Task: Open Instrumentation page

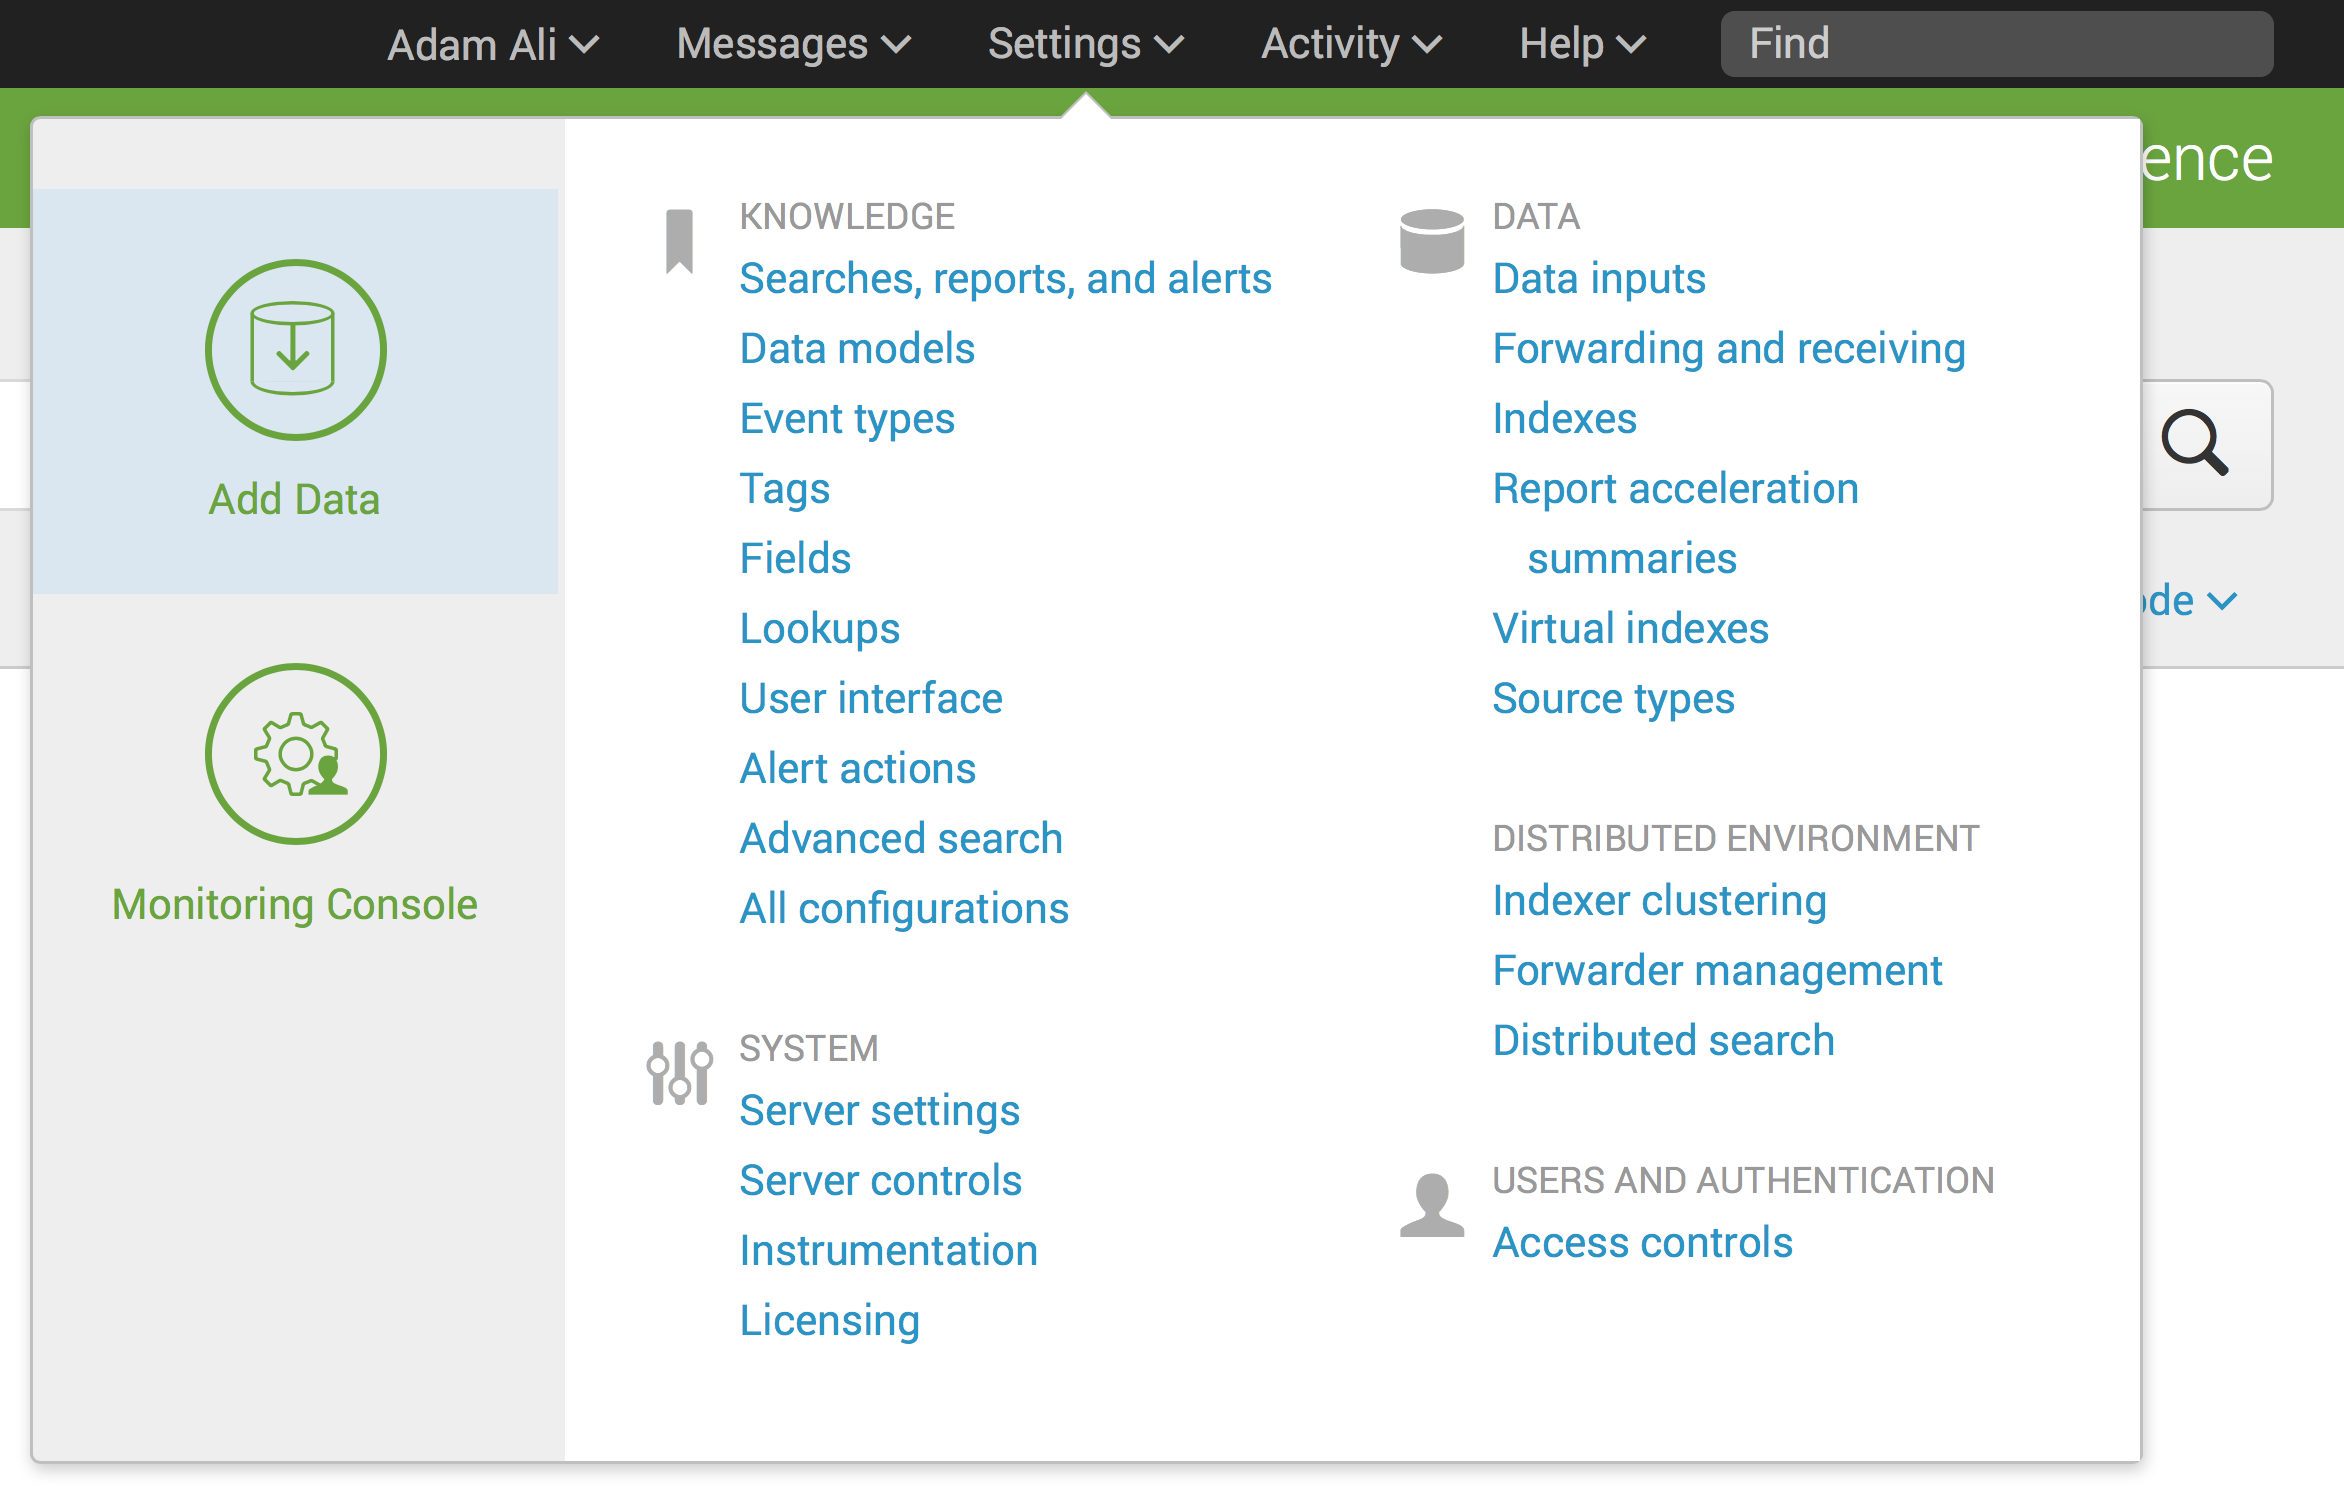Action: (x=889, y=1251)
